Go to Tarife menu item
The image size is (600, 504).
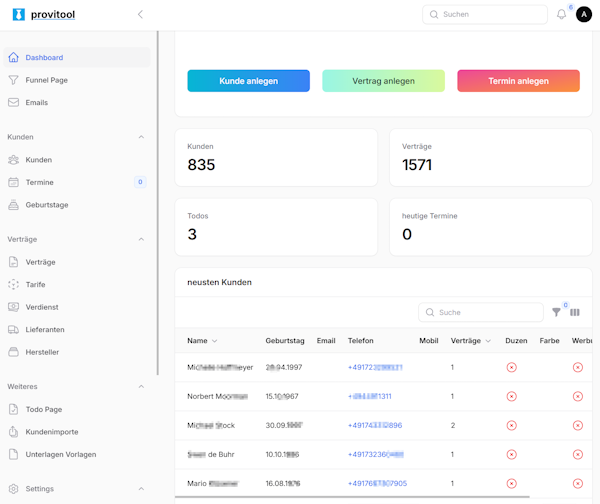coord(77,284)
